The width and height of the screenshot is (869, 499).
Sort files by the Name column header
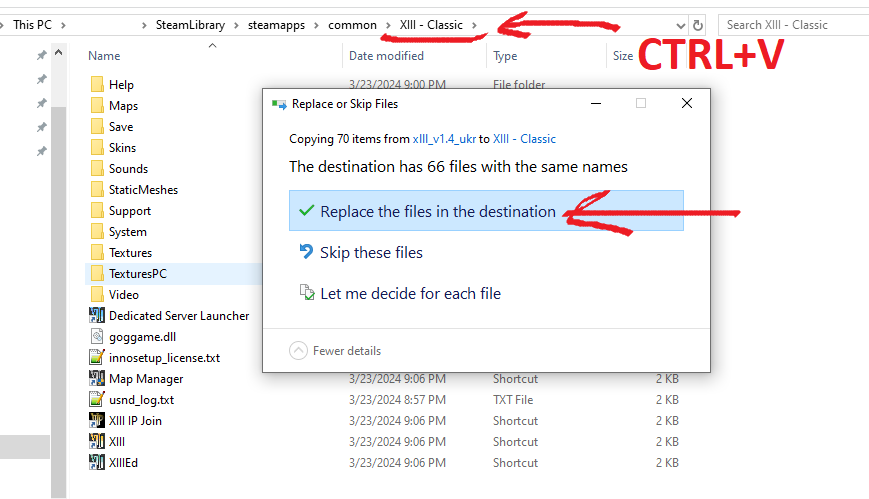(104, 56)
